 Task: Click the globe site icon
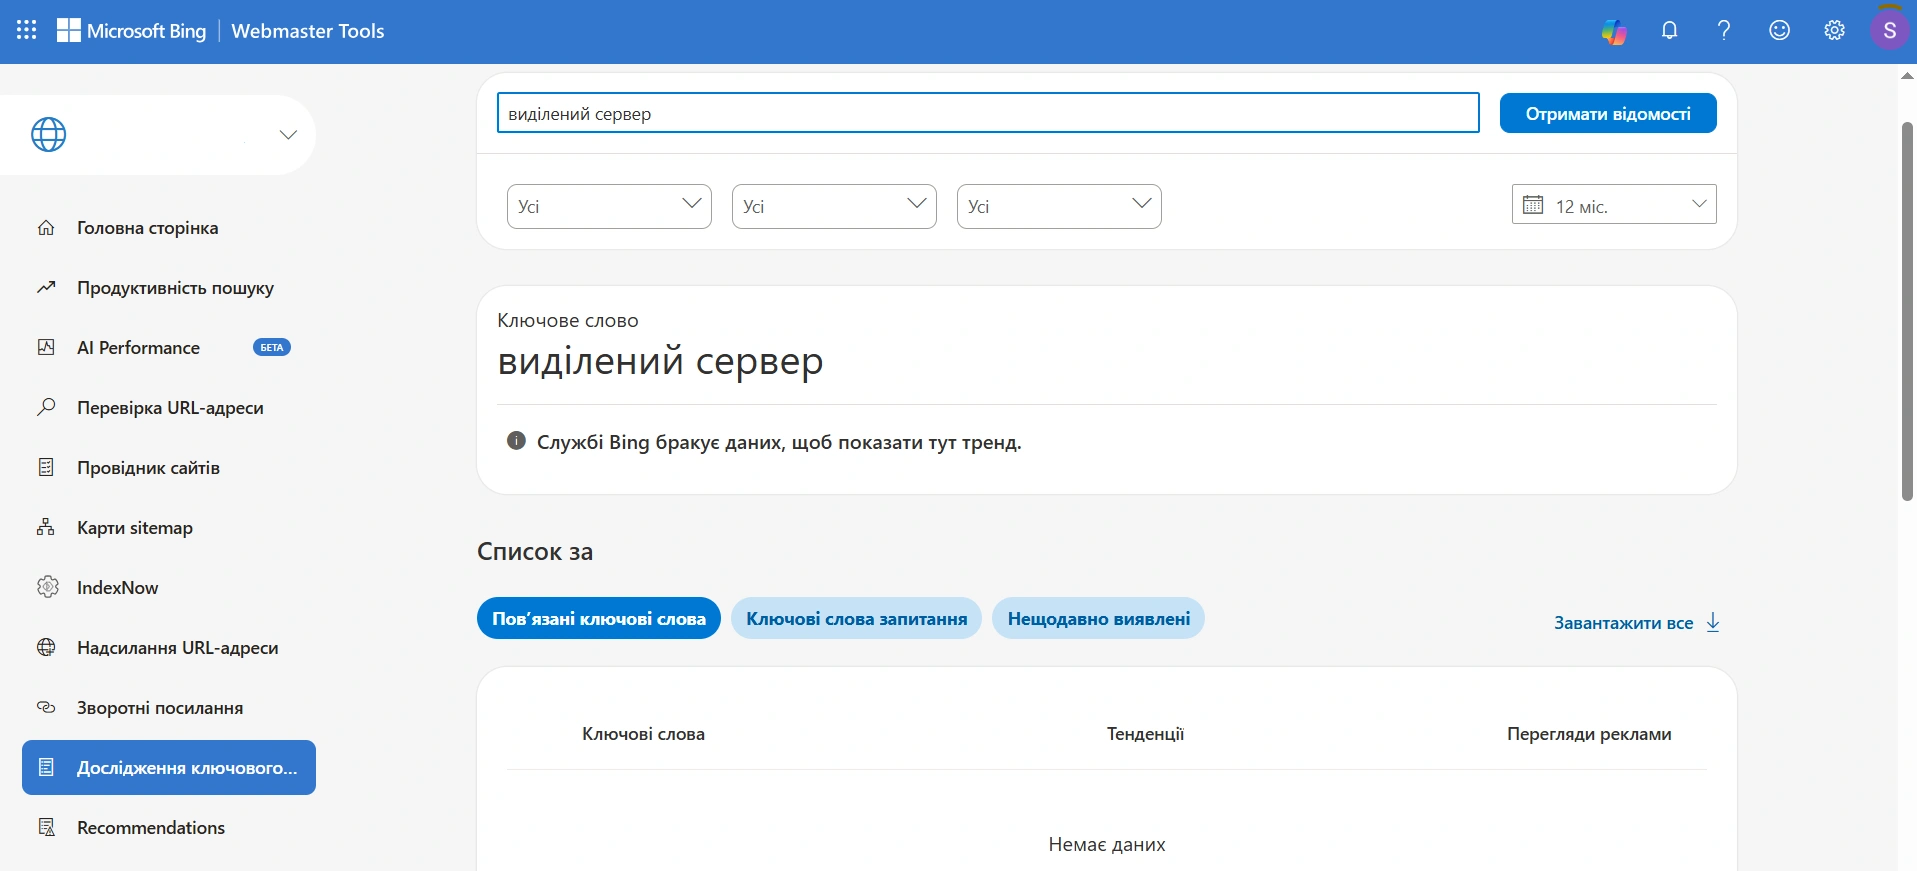coord(48,134)
